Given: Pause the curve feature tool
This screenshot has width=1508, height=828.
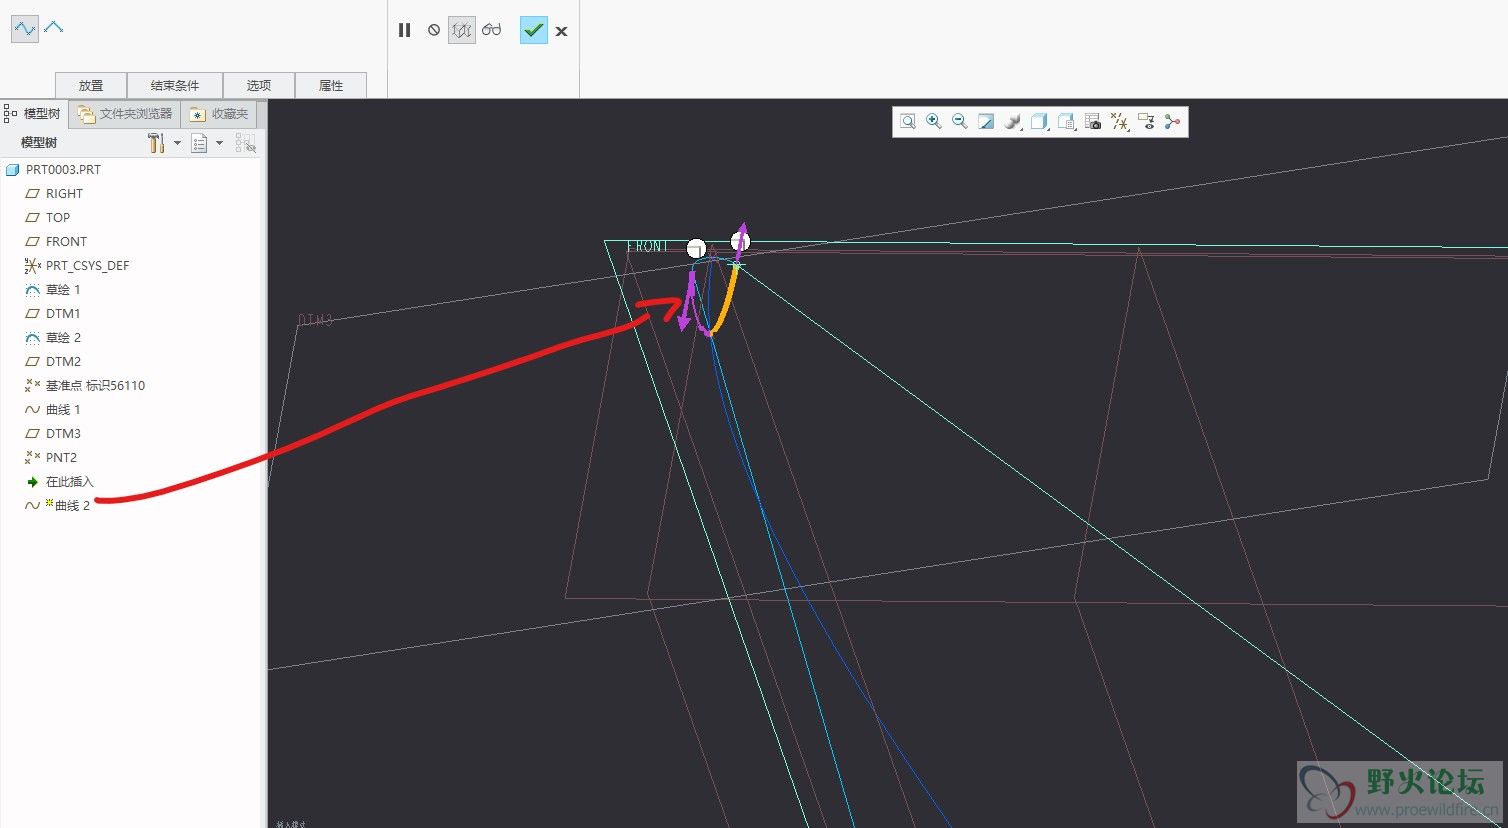Looking at the screenshot, I should [x=404, y=30].
